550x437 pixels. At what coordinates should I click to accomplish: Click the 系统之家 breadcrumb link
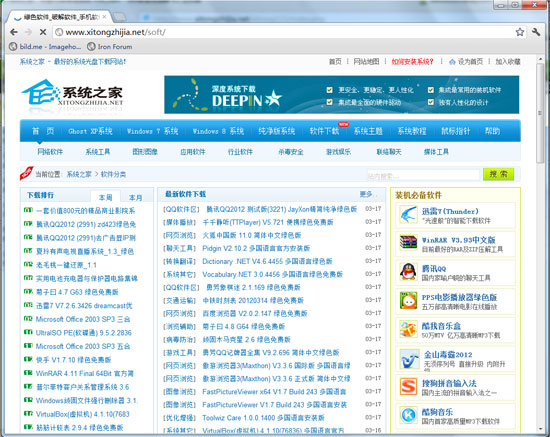click(x=79, y=174)
